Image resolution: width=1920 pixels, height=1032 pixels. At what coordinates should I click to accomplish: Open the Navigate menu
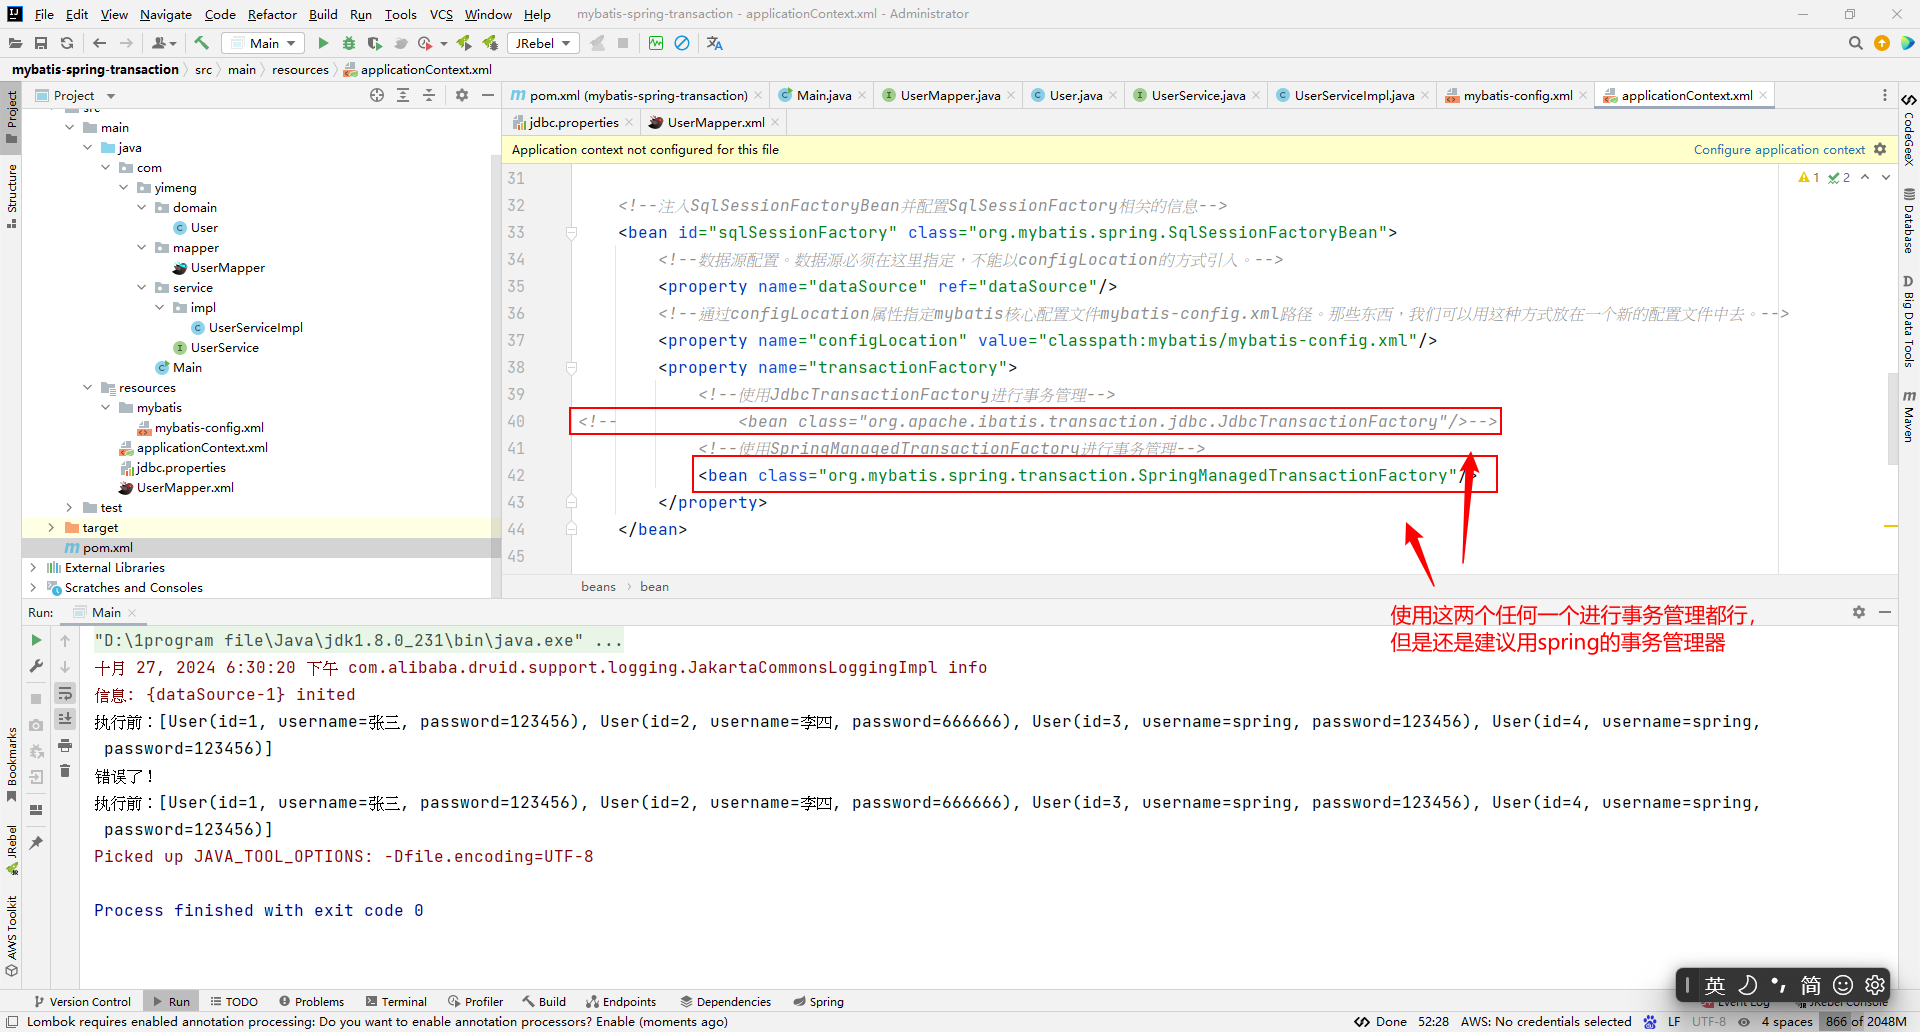tap(165, 14)
